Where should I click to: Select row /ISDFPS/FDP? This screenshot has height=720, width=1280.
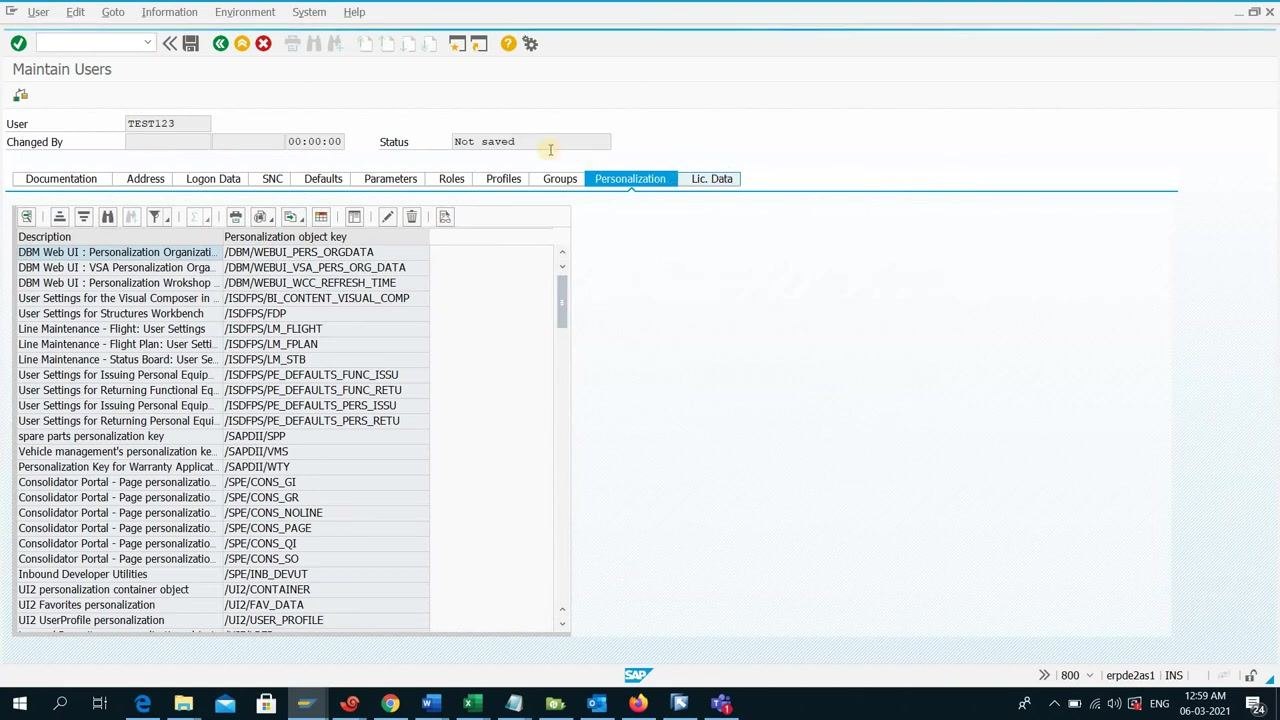(222, 313)
